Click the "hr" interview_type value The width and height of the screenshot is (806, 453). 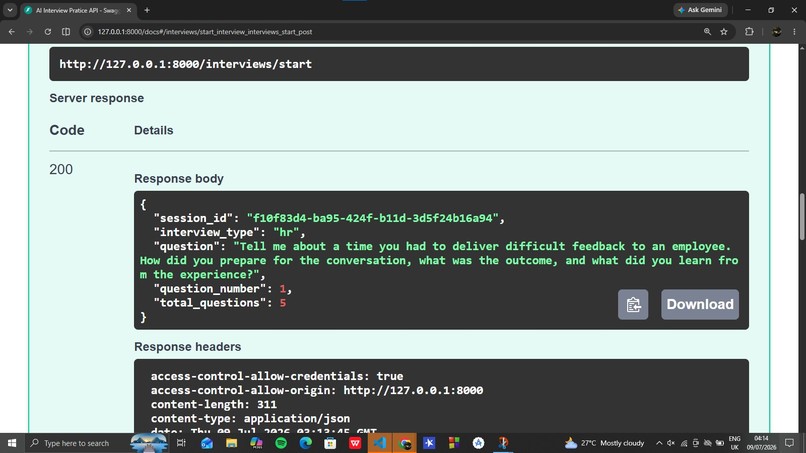pos(286,232)
